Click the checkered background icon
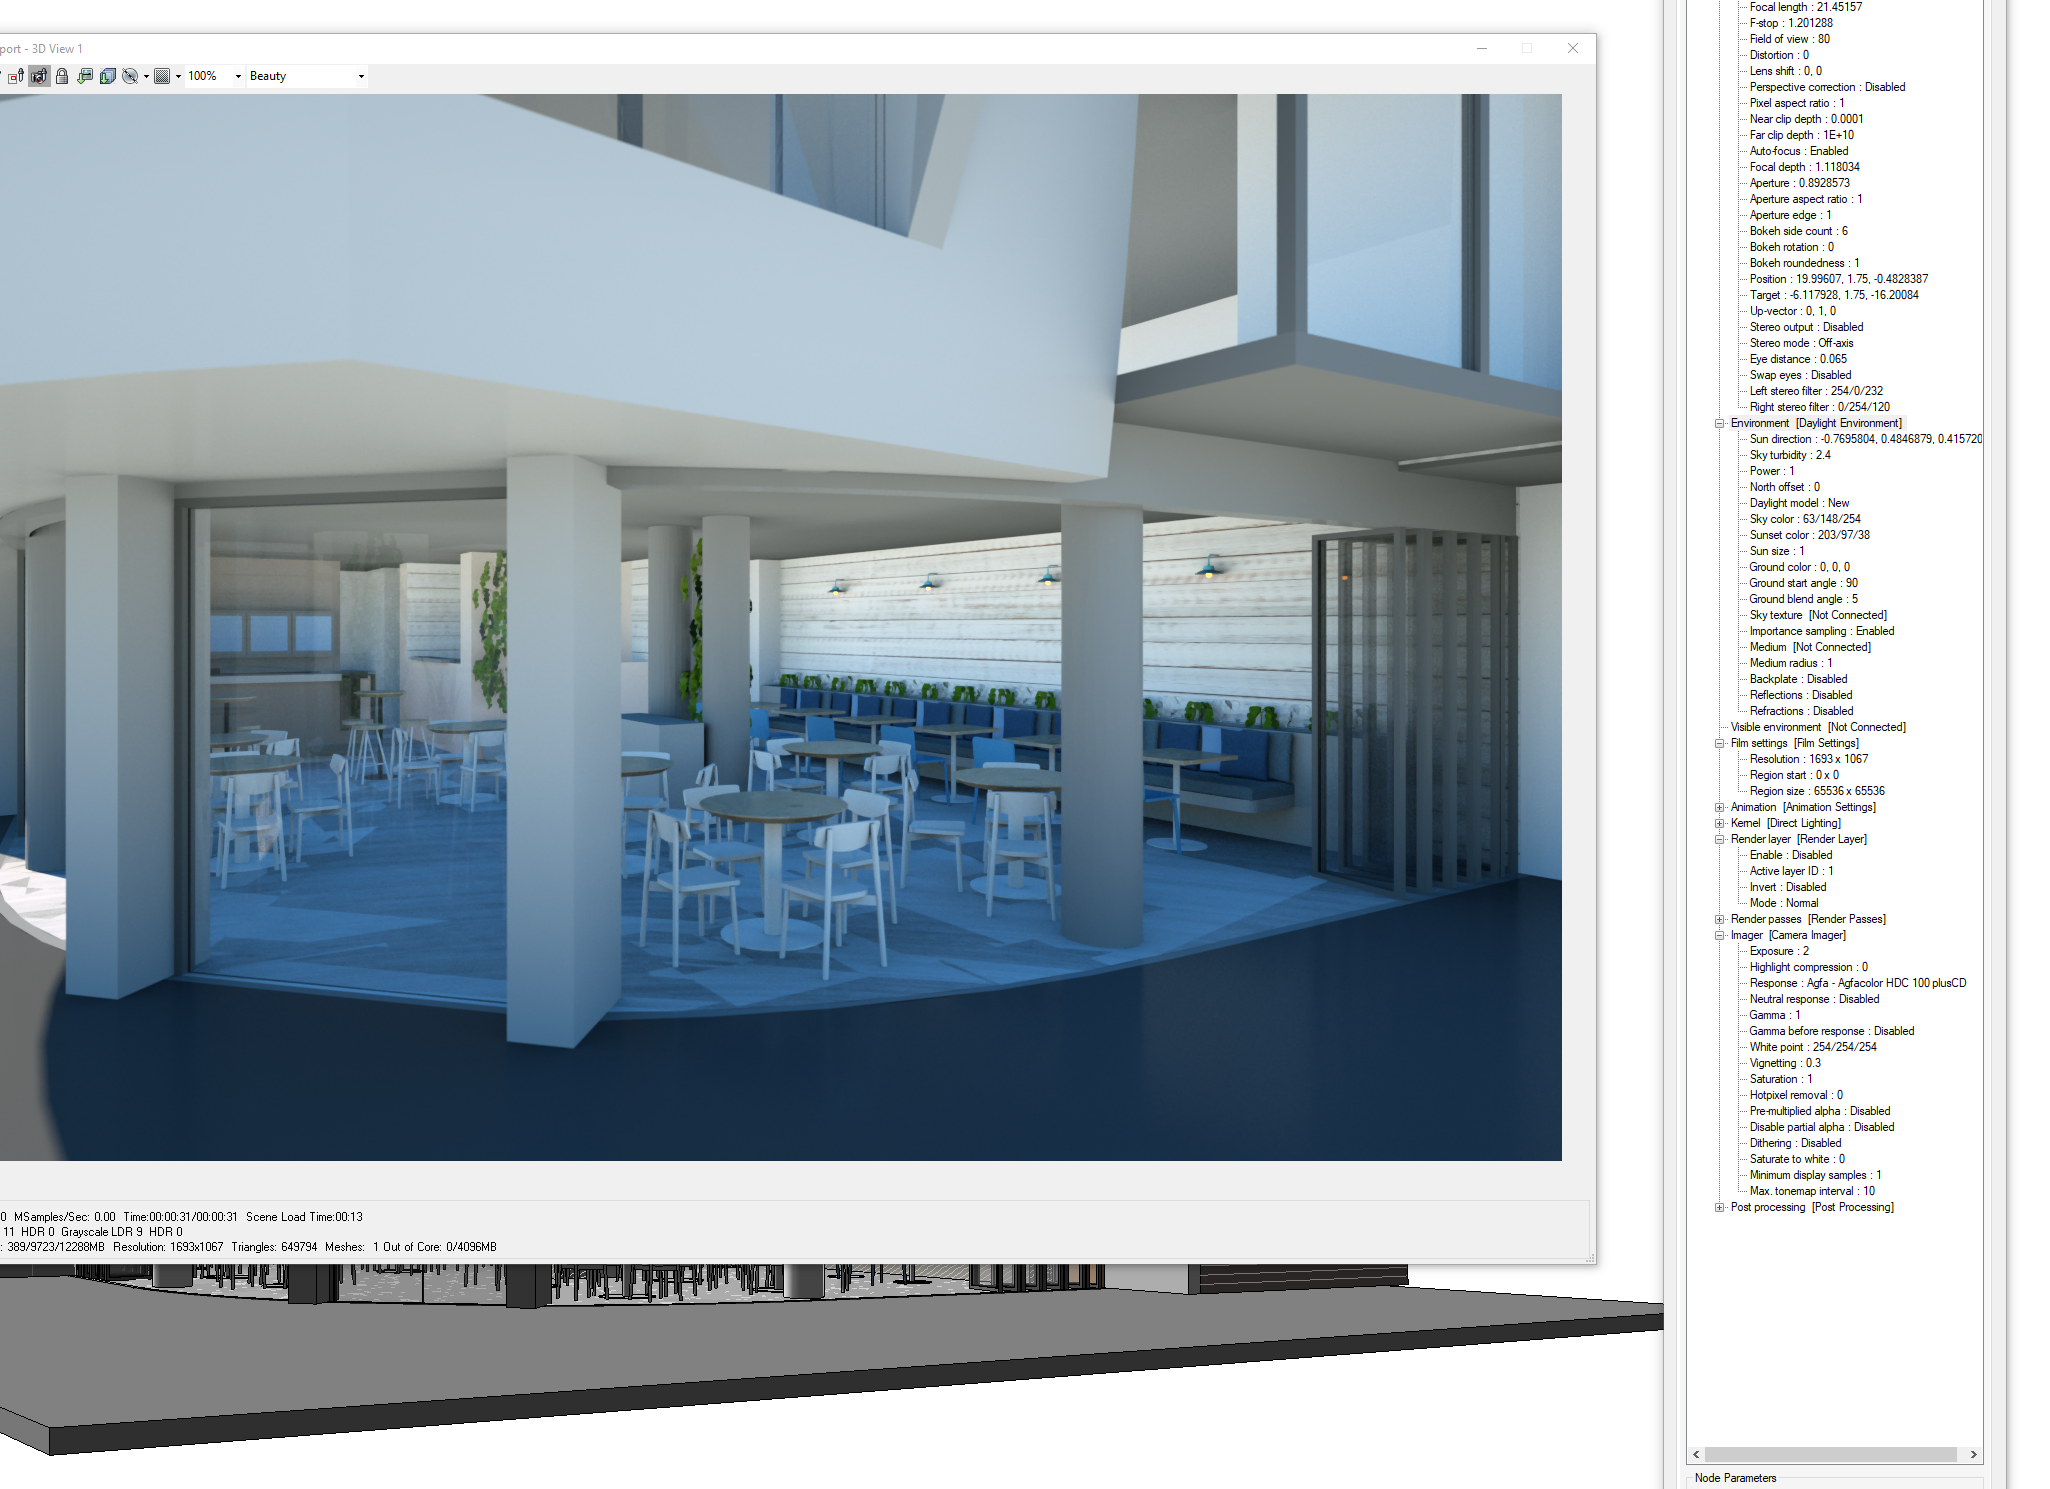Screen dimensions: 2050x1489 tap(162, 76)
